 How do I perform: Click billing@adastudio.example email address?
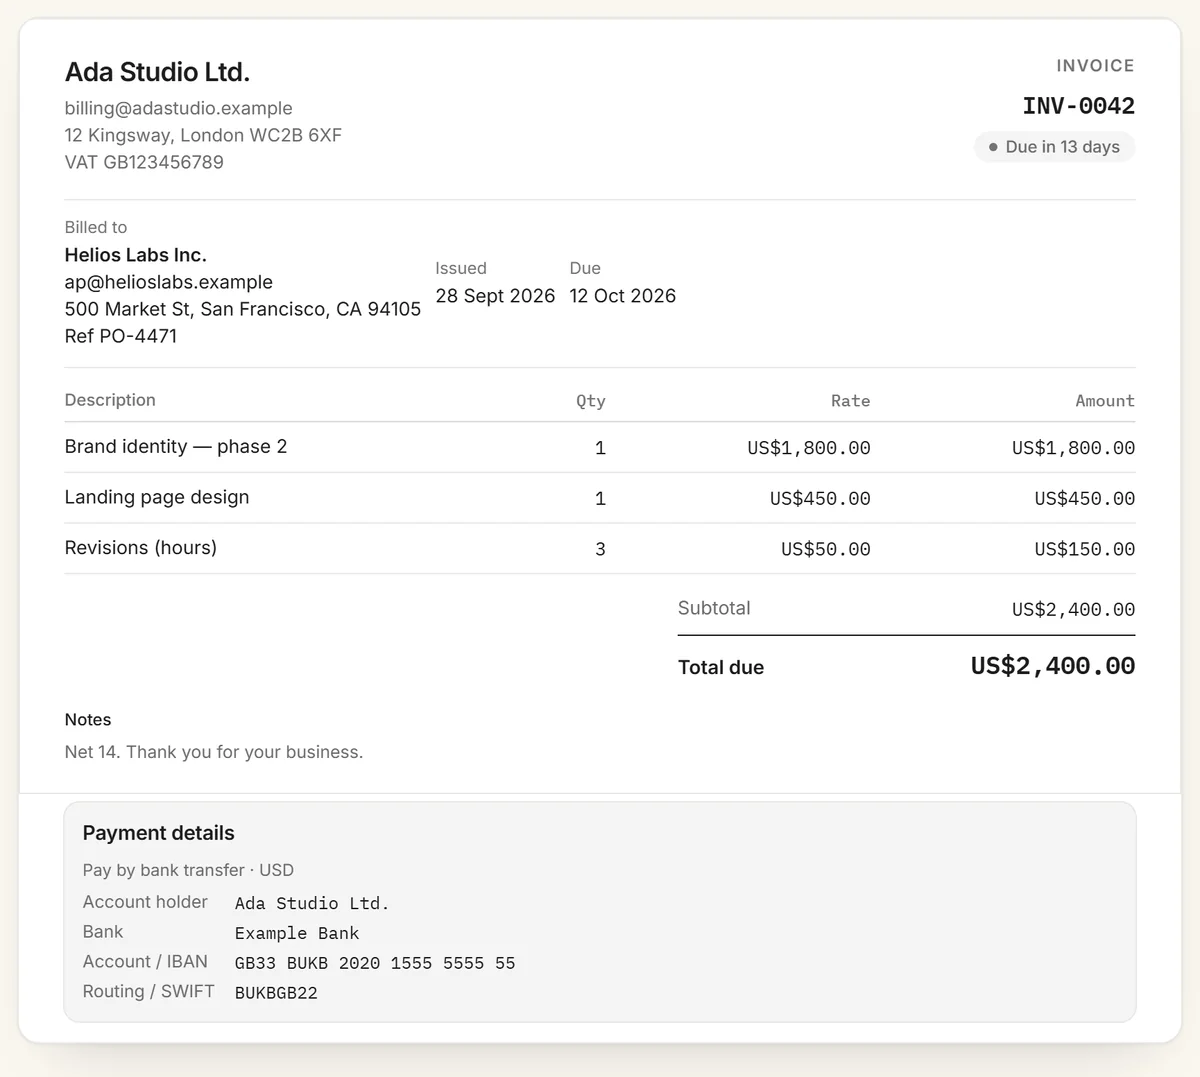179,108
